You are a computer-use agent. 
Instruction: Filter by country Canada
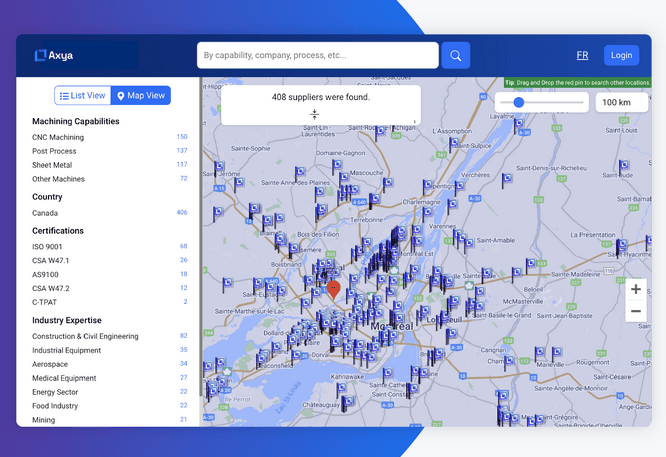110,213
